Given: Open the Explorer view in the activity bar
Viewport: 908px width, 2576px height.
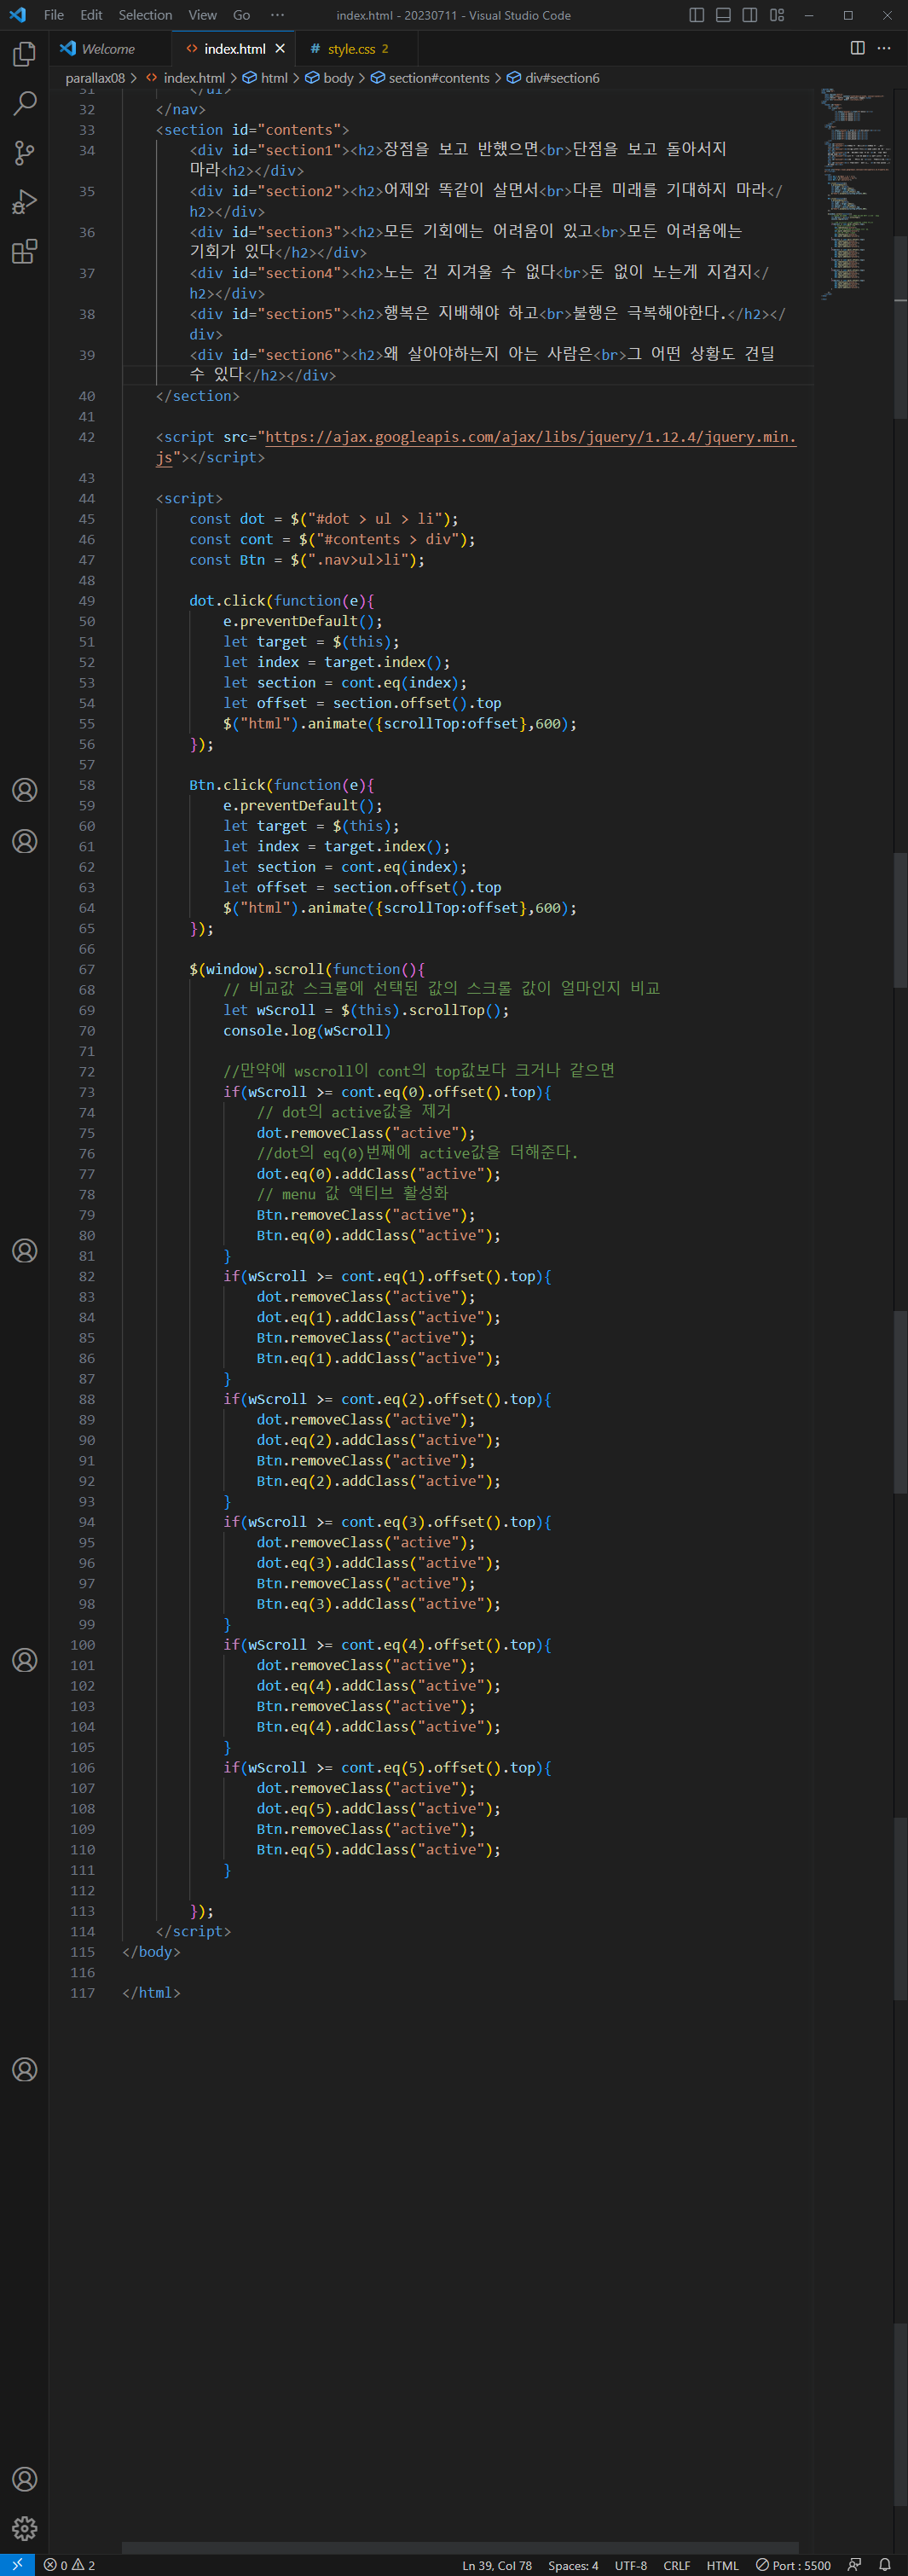Looking at the screenshot, I should coord(24,53).
